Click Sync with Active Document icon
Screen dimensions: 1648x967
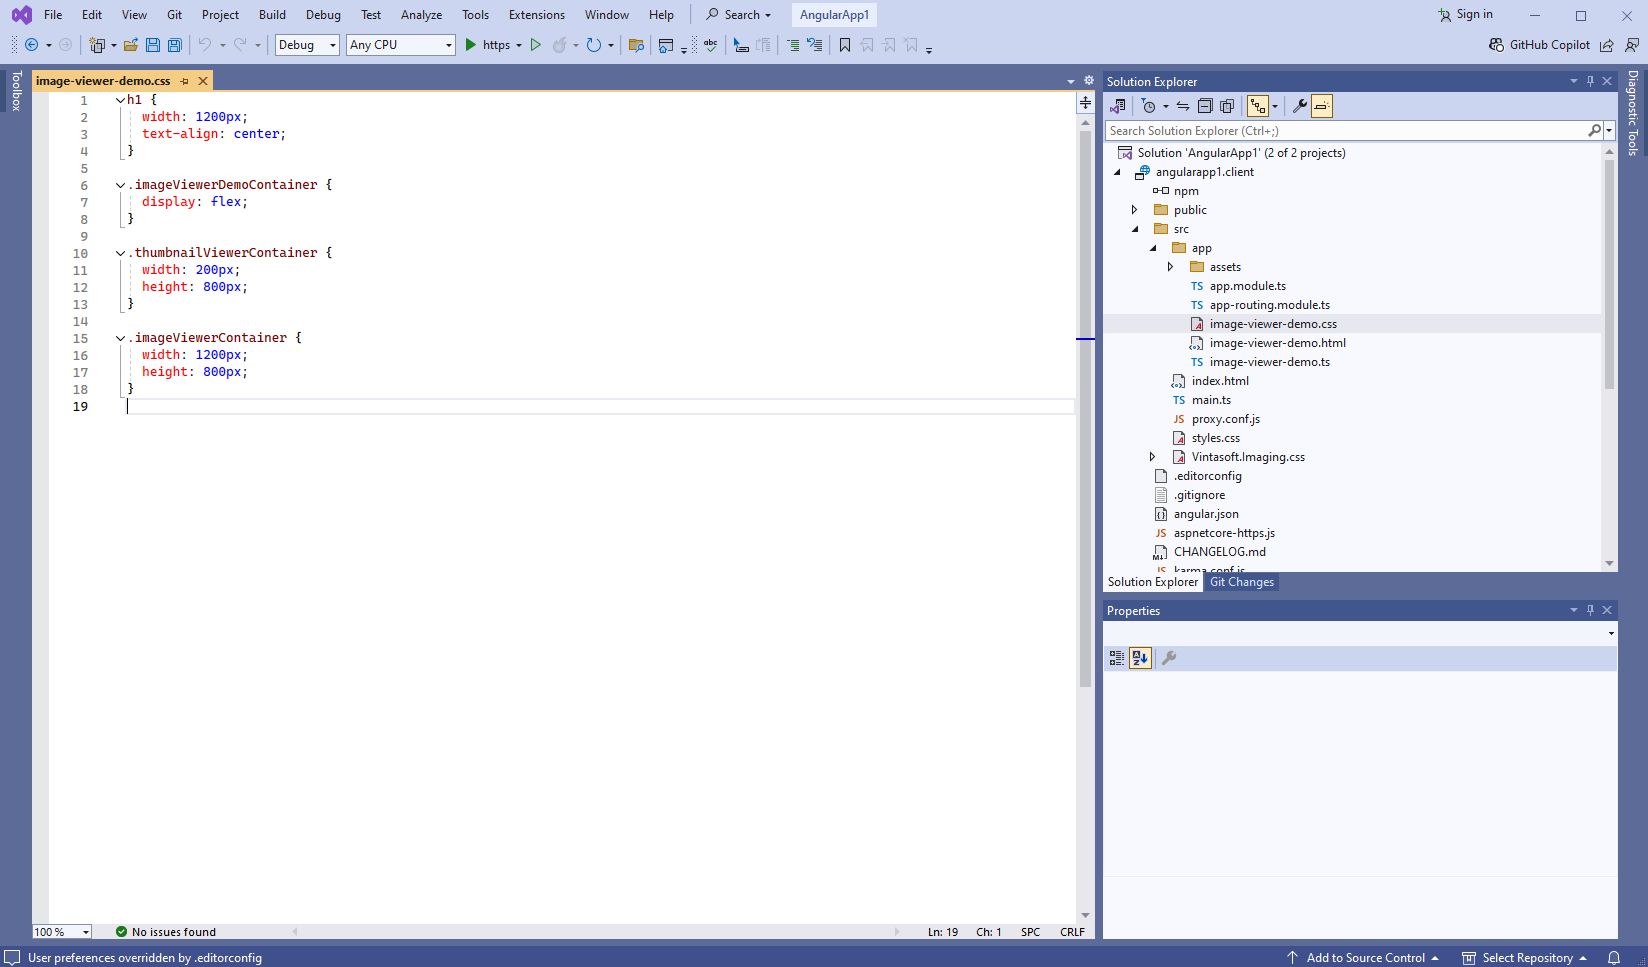[1183, 106]
